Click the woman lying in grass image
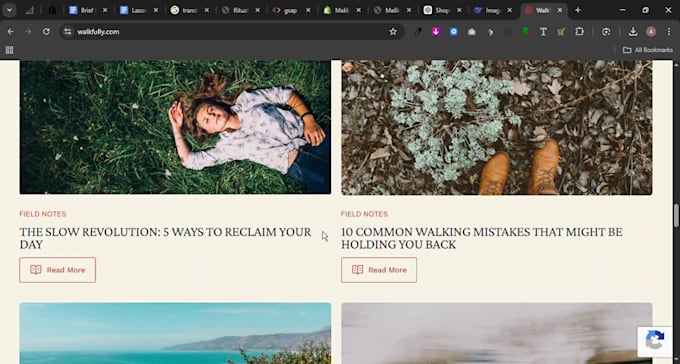680x364 pixels. pyautogui.click(x=175, y=127)
